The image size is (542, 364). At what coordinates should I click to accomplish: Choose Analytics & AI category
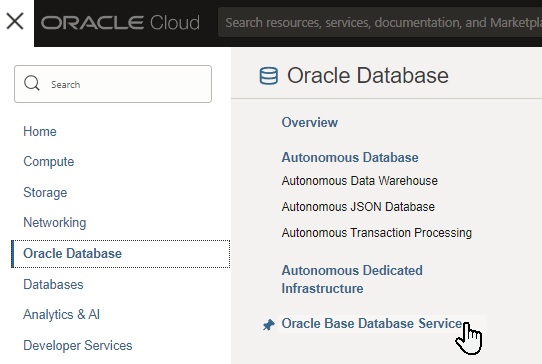point(62,315)
